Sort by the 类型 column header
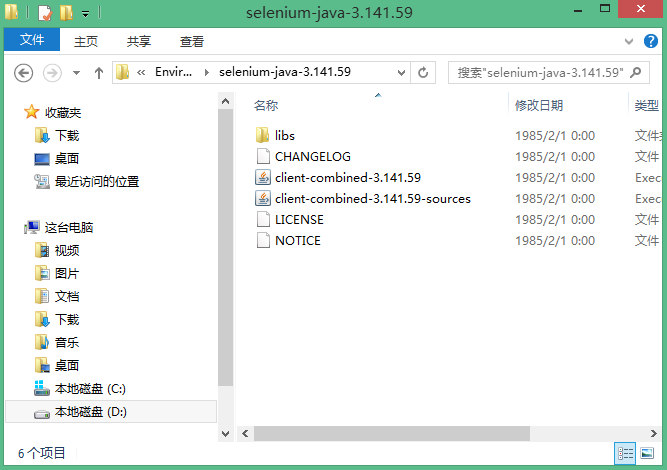The image size is (667, 470). tap(647, 105)
